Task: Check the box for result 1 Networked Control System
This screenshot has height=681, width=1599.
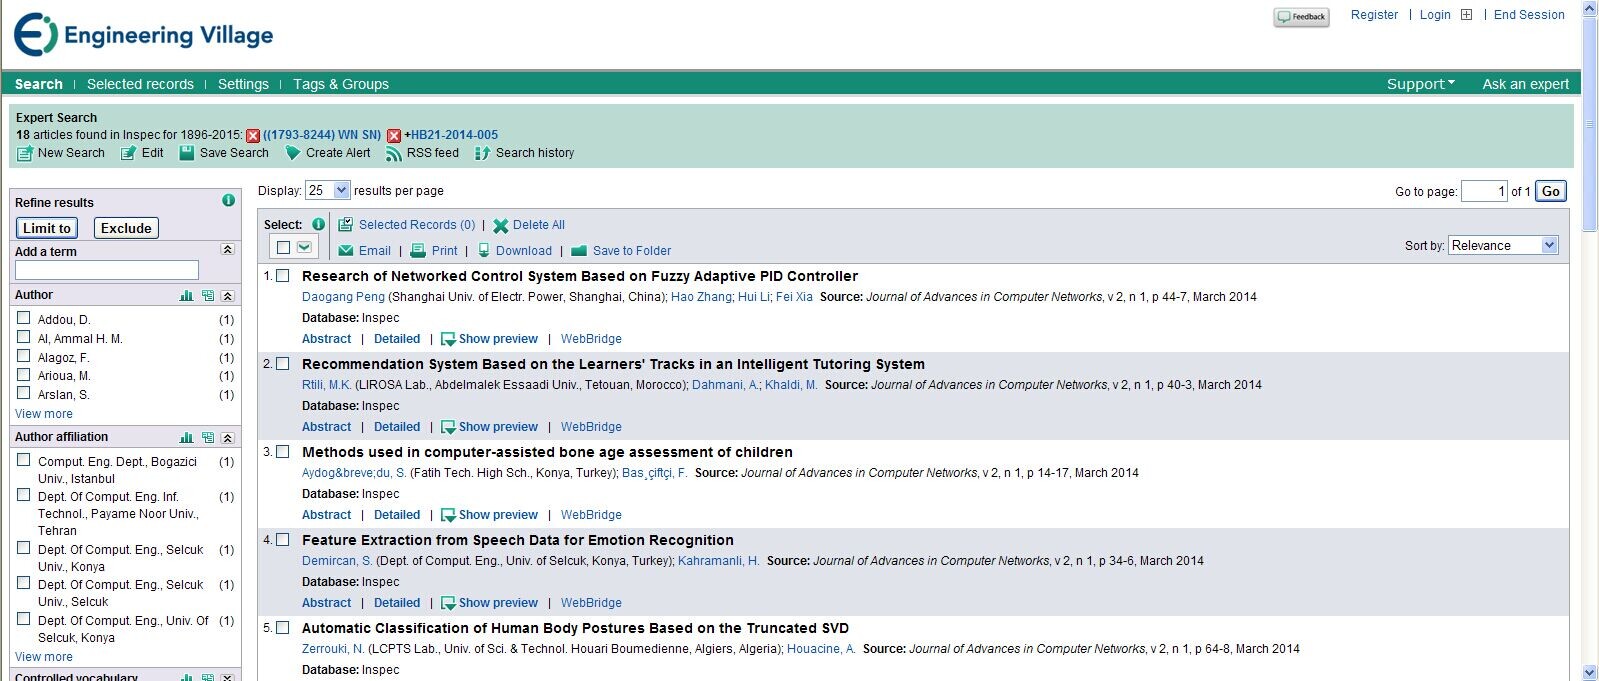Action: coord(283,276)
